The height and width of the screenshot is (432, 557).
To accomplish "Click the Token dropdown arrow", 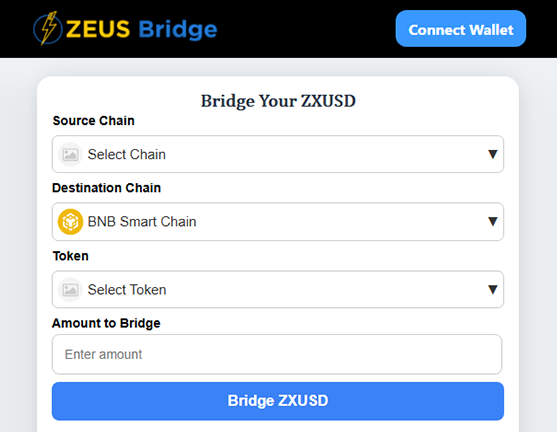I will coord(492,289).
